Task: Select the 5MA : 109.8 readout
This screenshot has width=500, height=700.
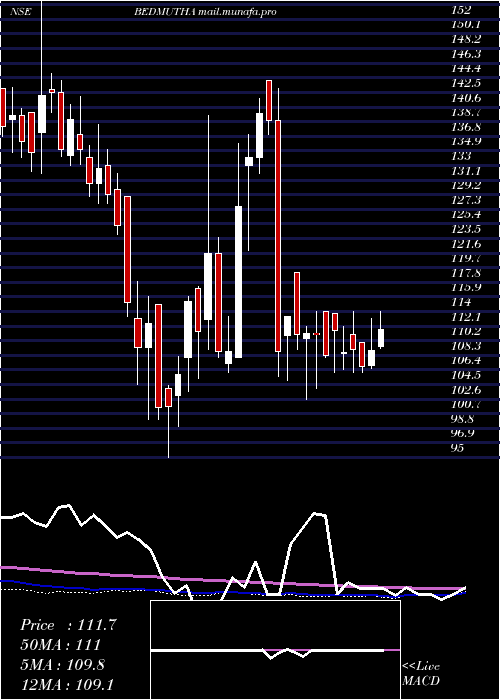Action: 62,664
